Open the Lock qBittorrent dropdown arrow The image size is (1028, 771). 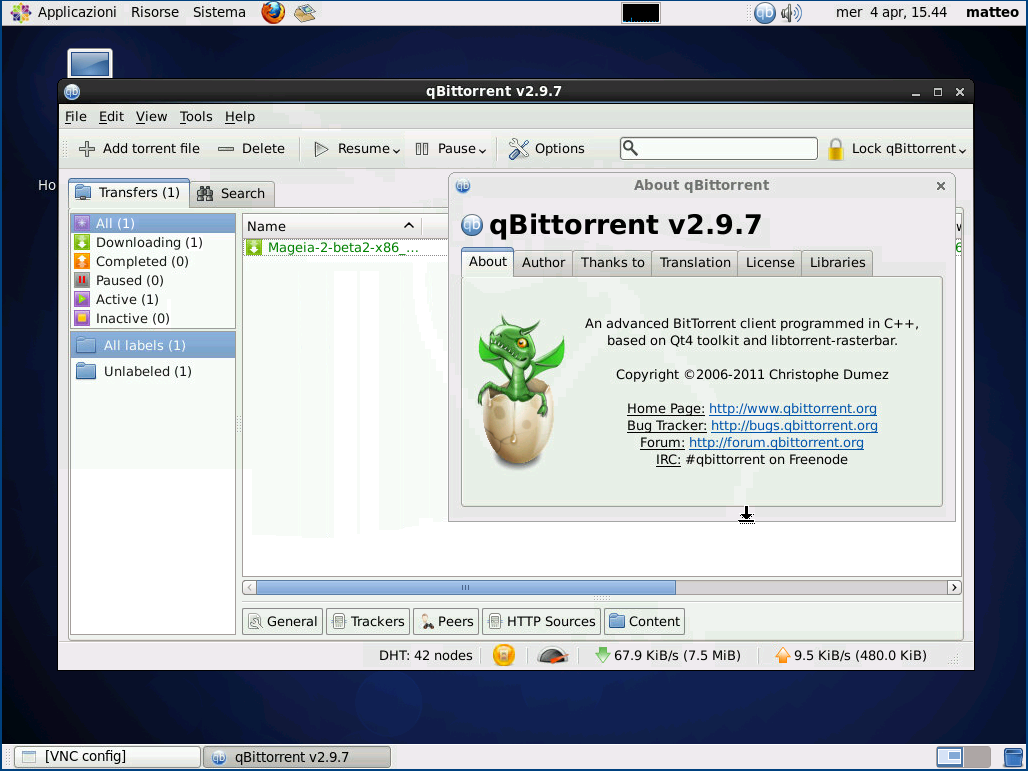click(962, 150)
